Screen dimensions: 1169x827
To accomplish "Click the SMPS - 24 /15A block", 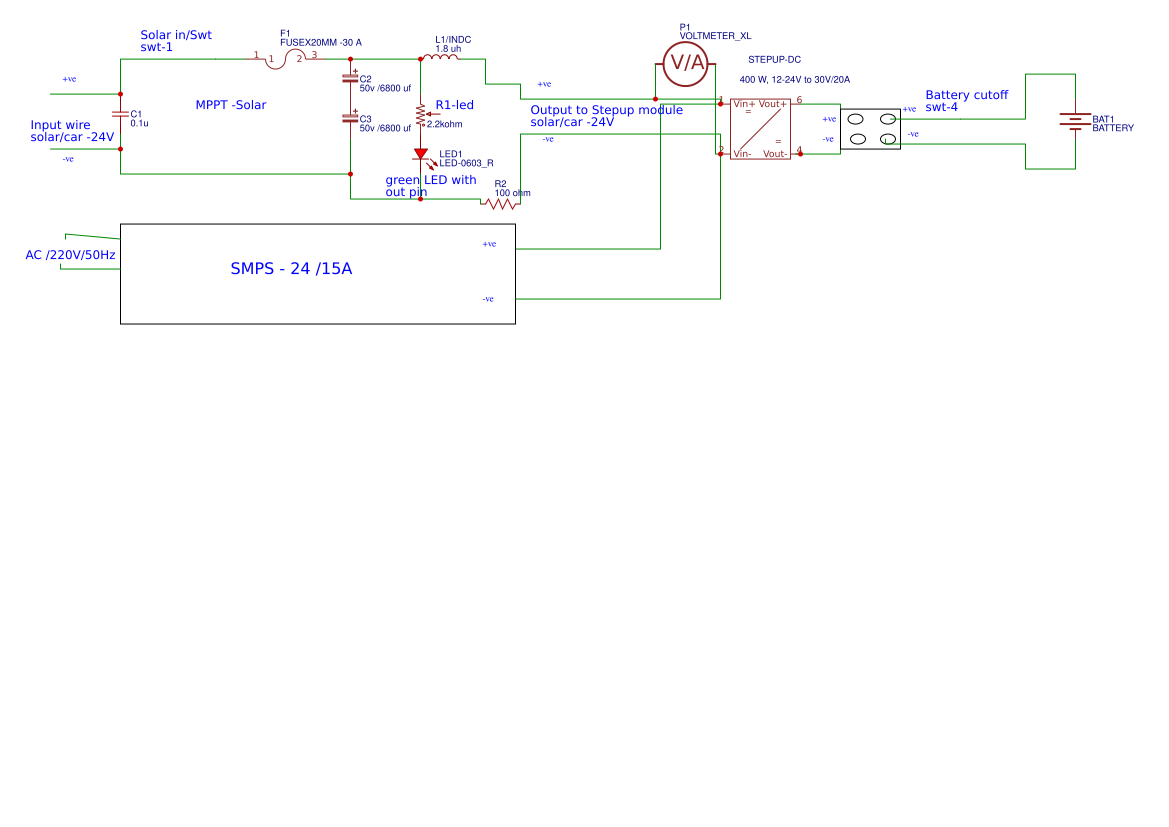I will click(318, 274).
